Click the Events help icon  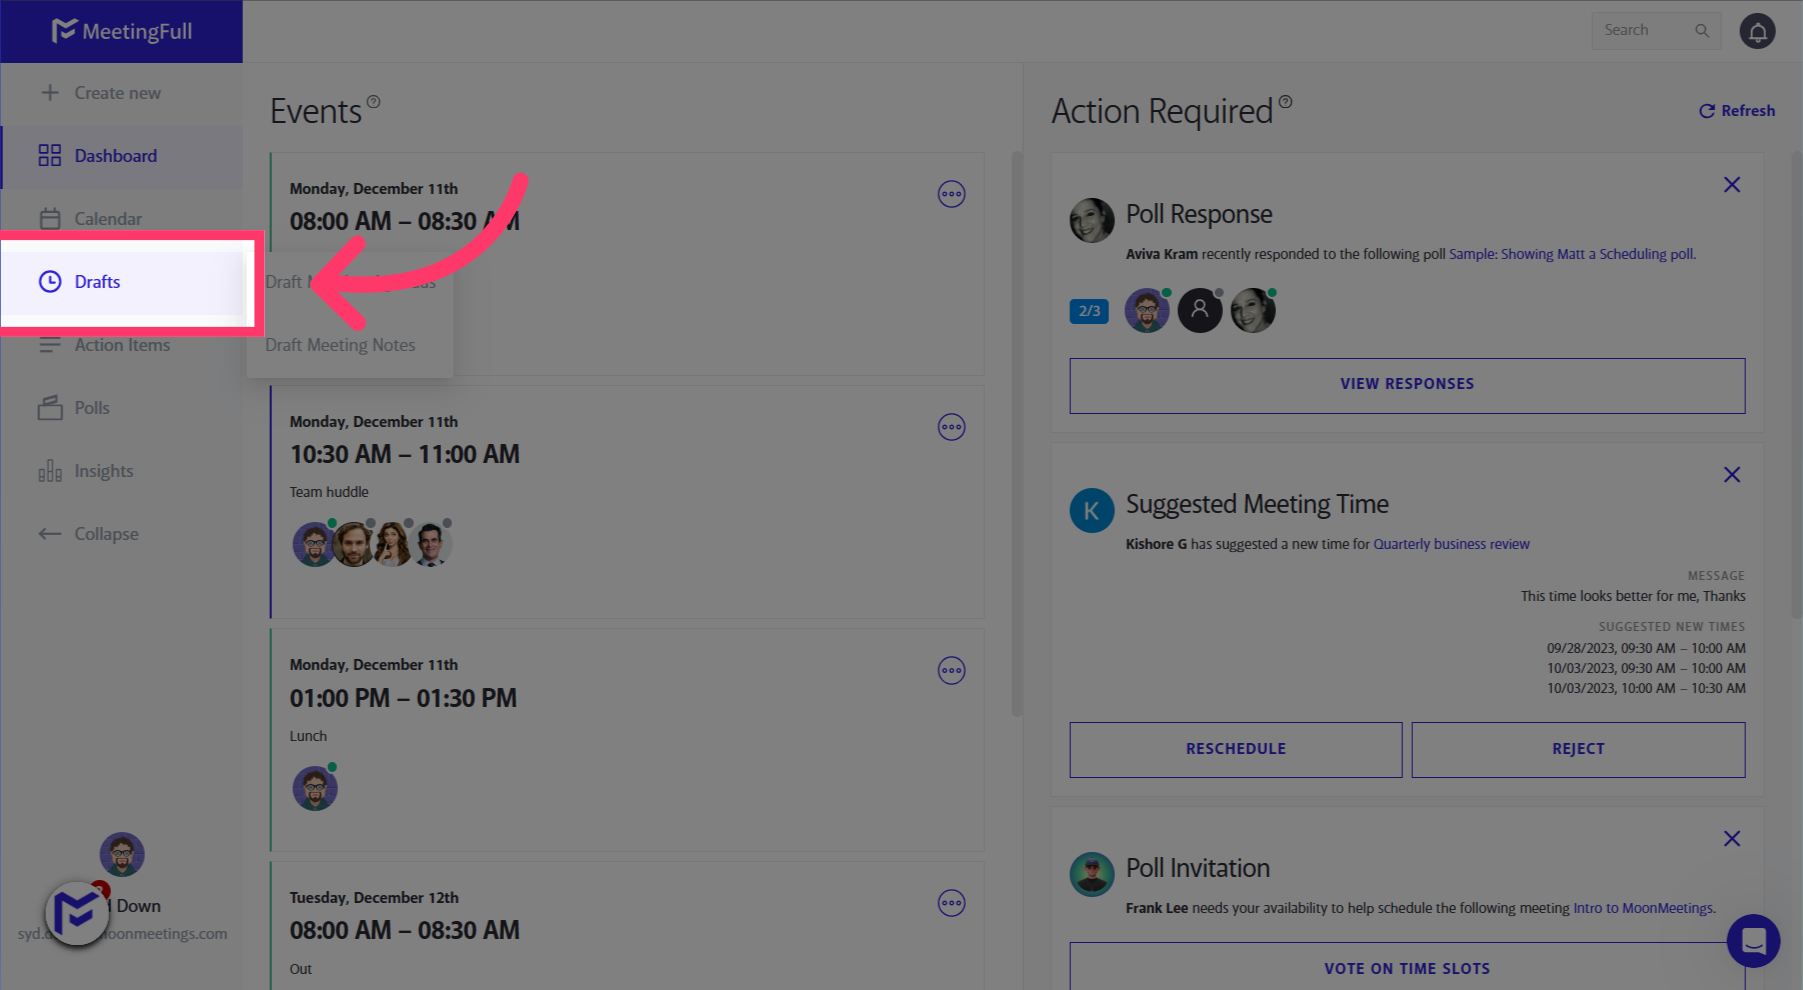coord(373,102)
